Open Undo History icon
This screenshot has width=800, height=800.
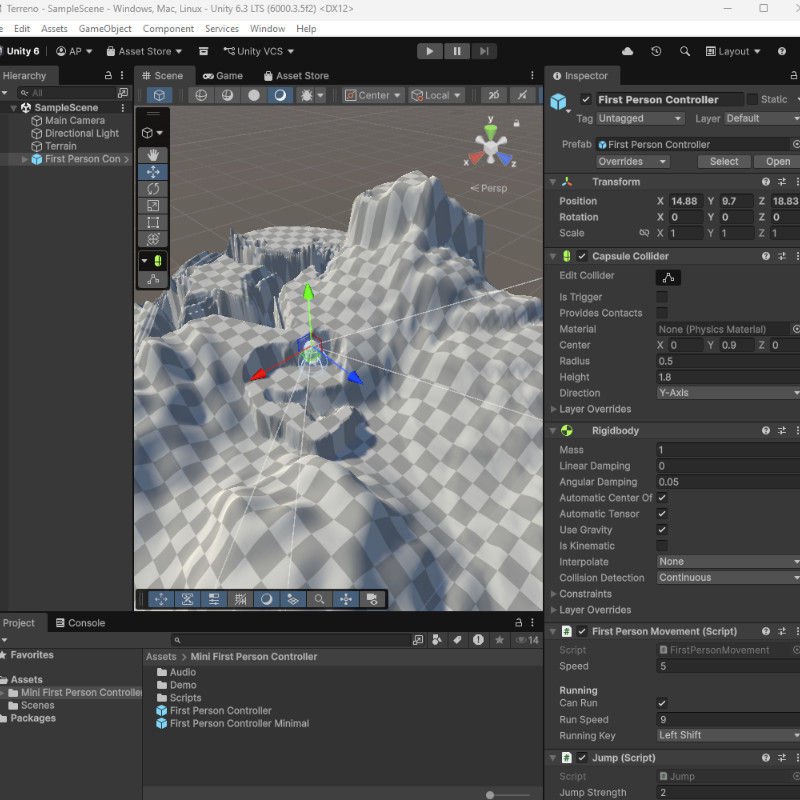pos(656,51)
